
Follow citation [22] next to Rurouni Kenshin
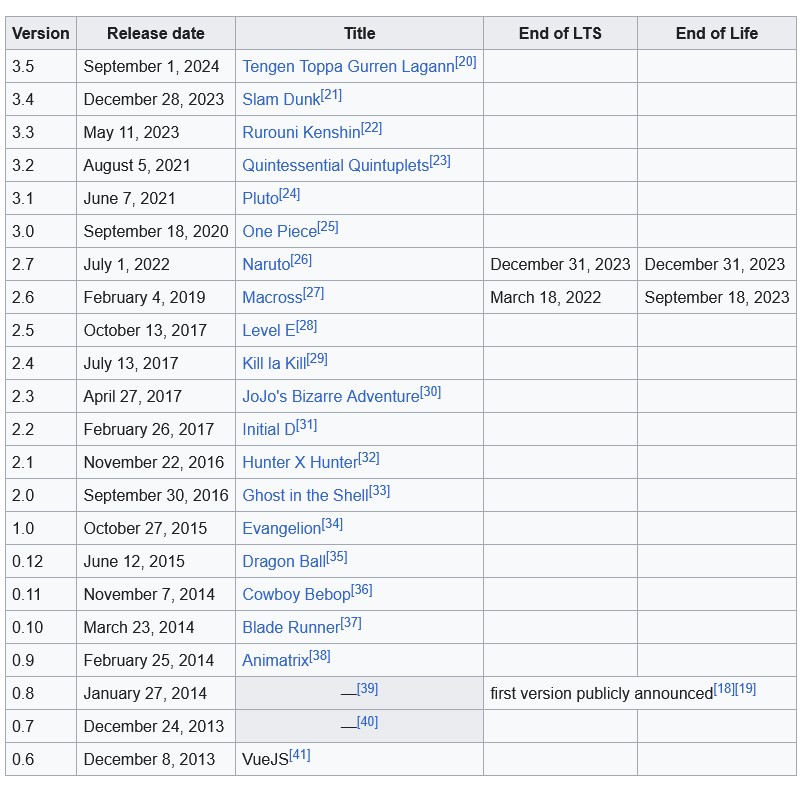371,128
